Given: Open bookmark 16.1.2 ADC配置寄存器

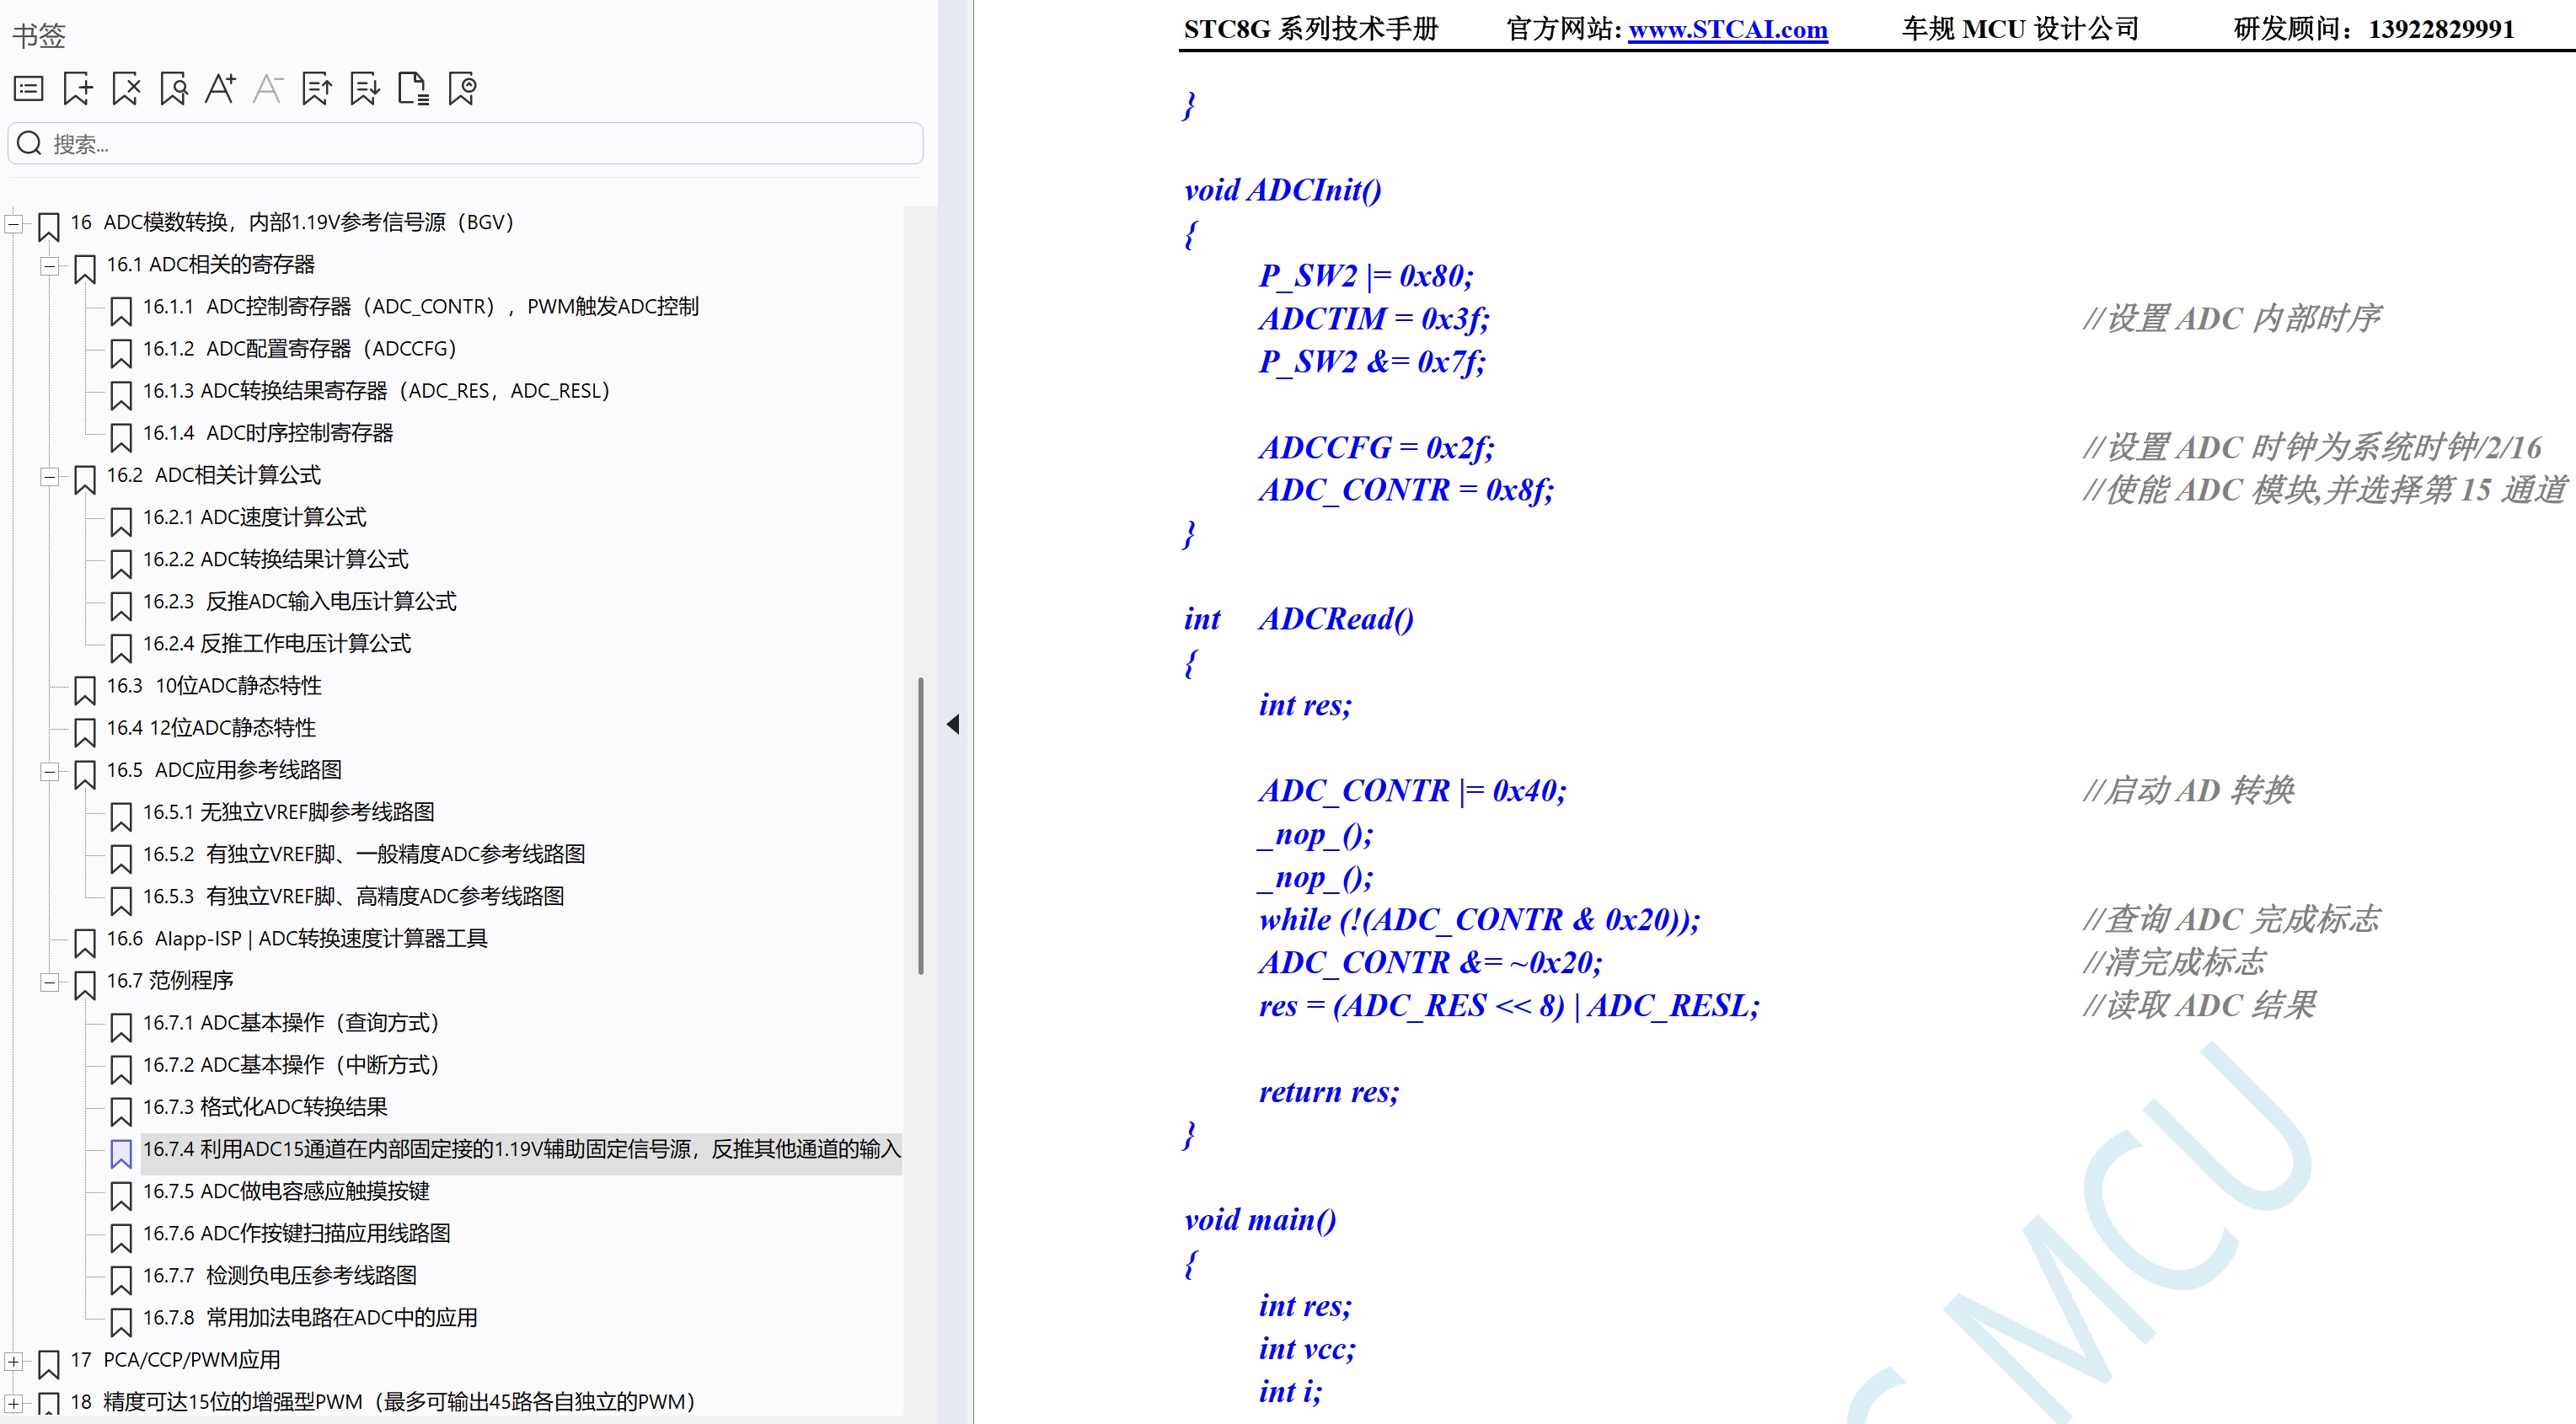Looking at the screenshot, I should (299, 349).
